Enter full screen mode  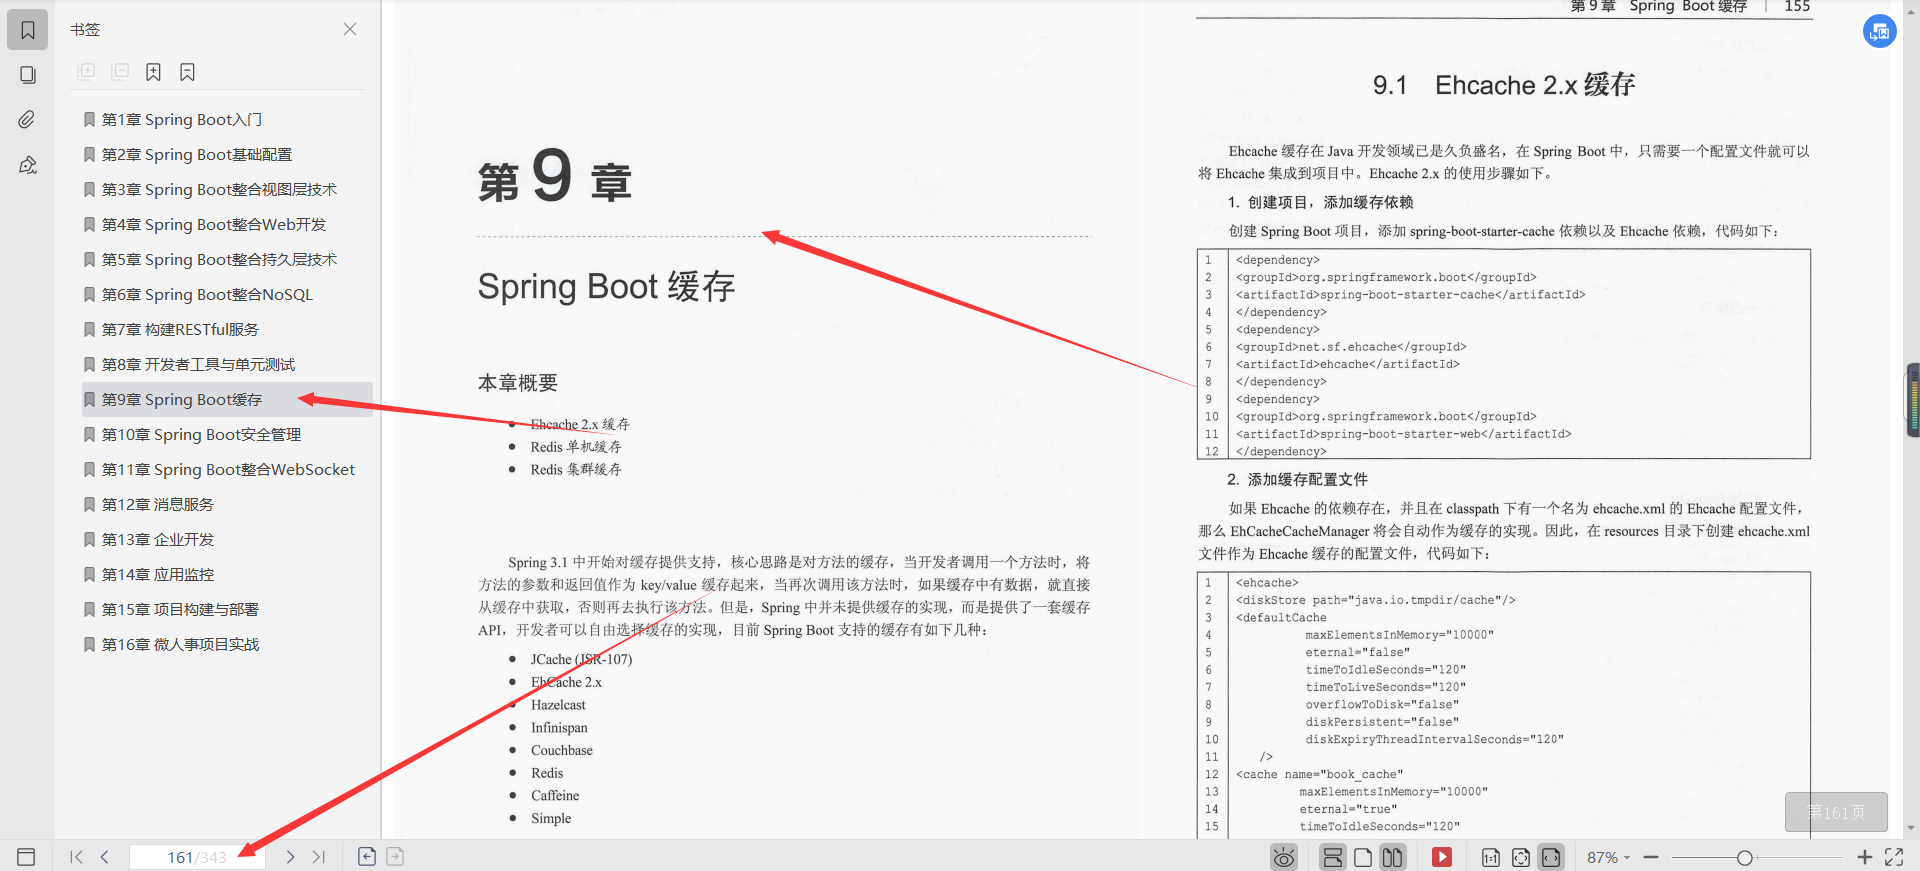1894,857
